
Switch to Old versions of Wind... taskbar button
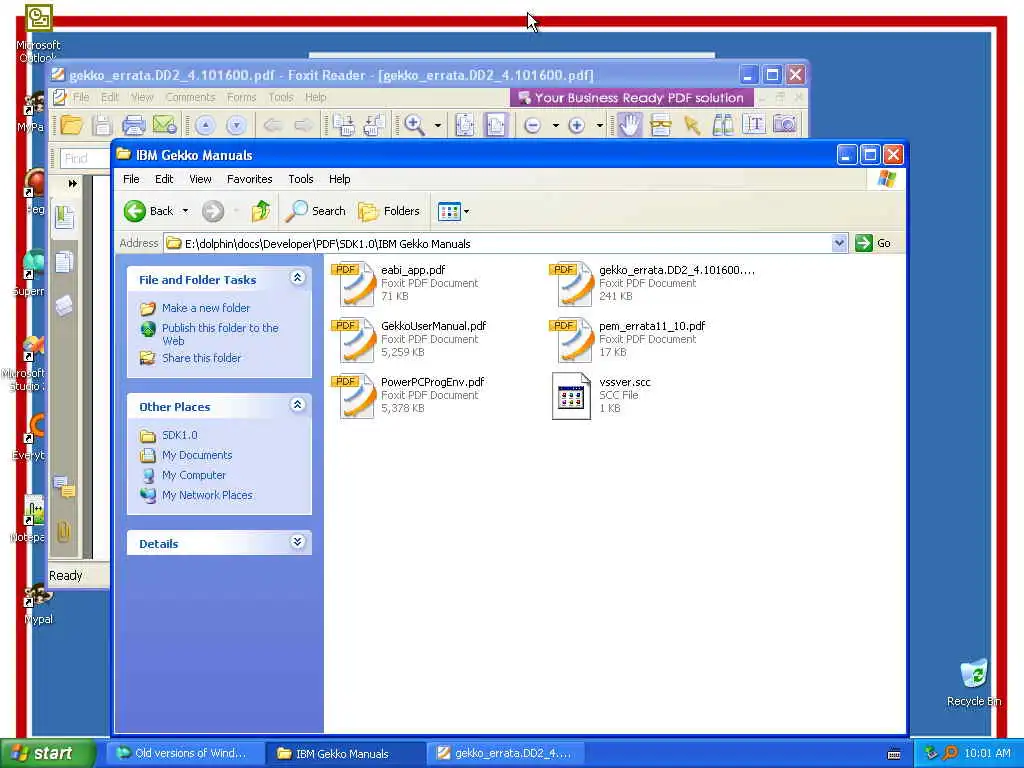coord(185,753)
